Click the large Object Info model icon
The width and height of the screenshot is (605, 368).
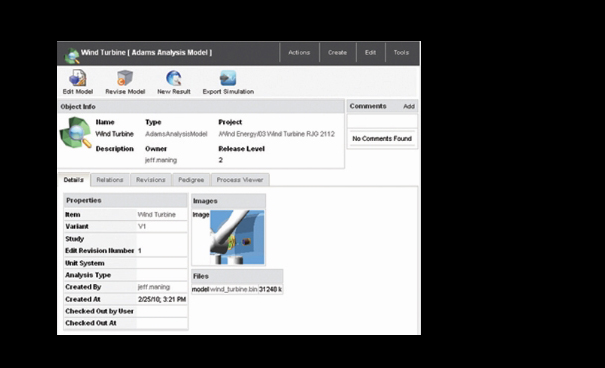(x=75, y=133)
